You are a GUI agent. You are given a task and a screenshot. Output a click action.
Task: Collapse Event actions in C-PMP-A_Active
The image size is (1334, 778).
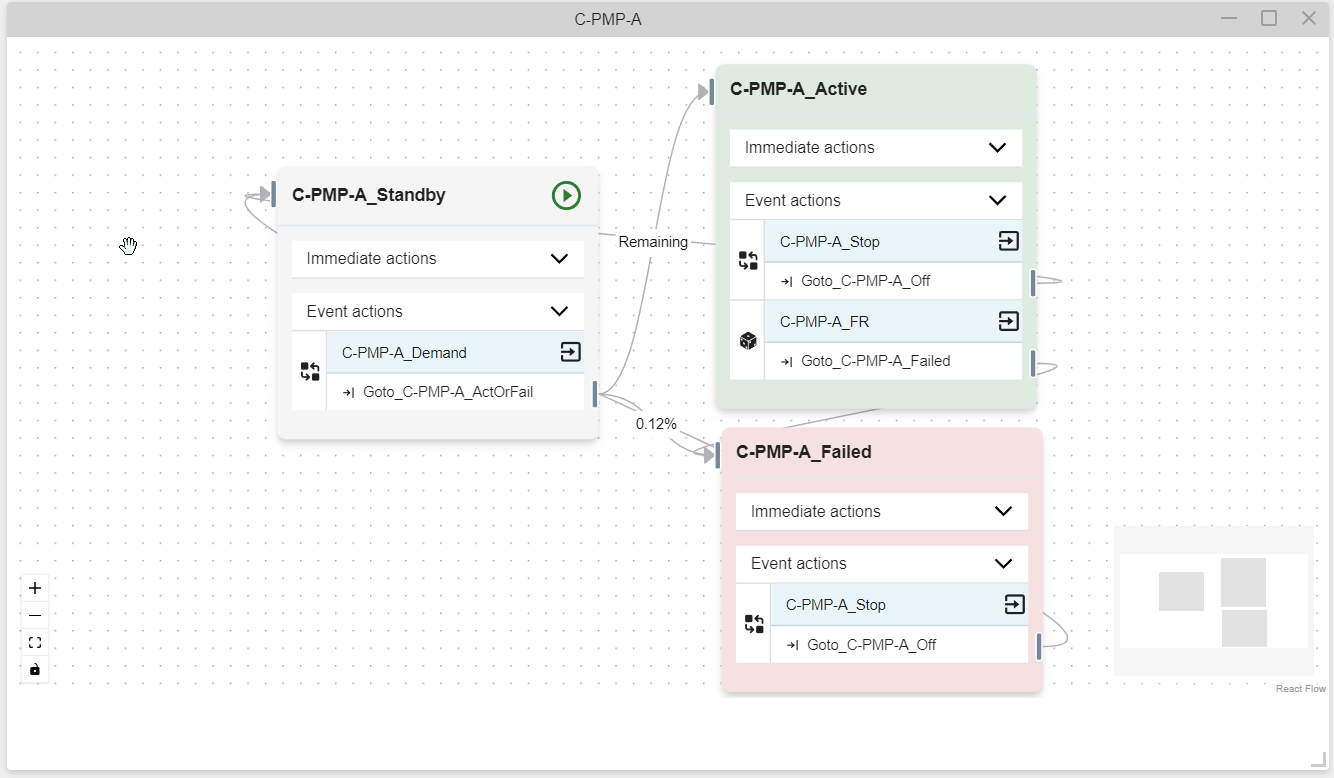pyautogui.click(x=876, y=200)
